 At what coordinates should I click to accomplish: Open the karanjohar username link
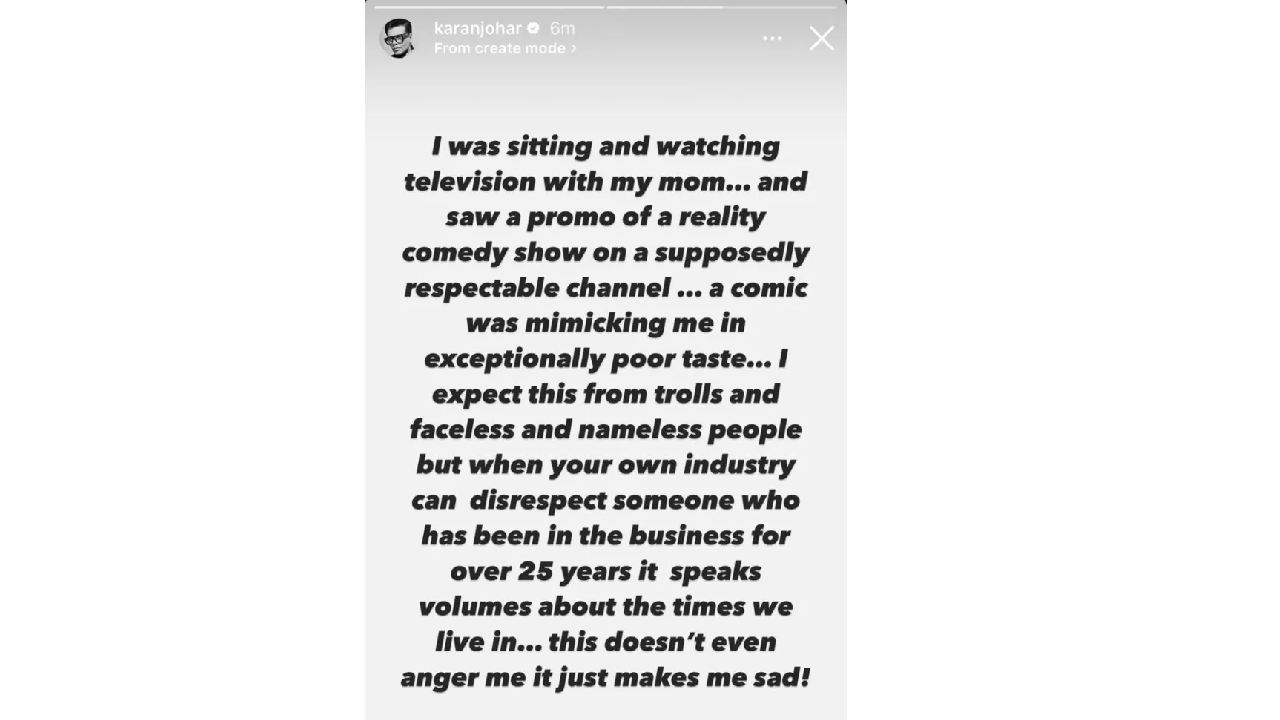tap(478, 29)
